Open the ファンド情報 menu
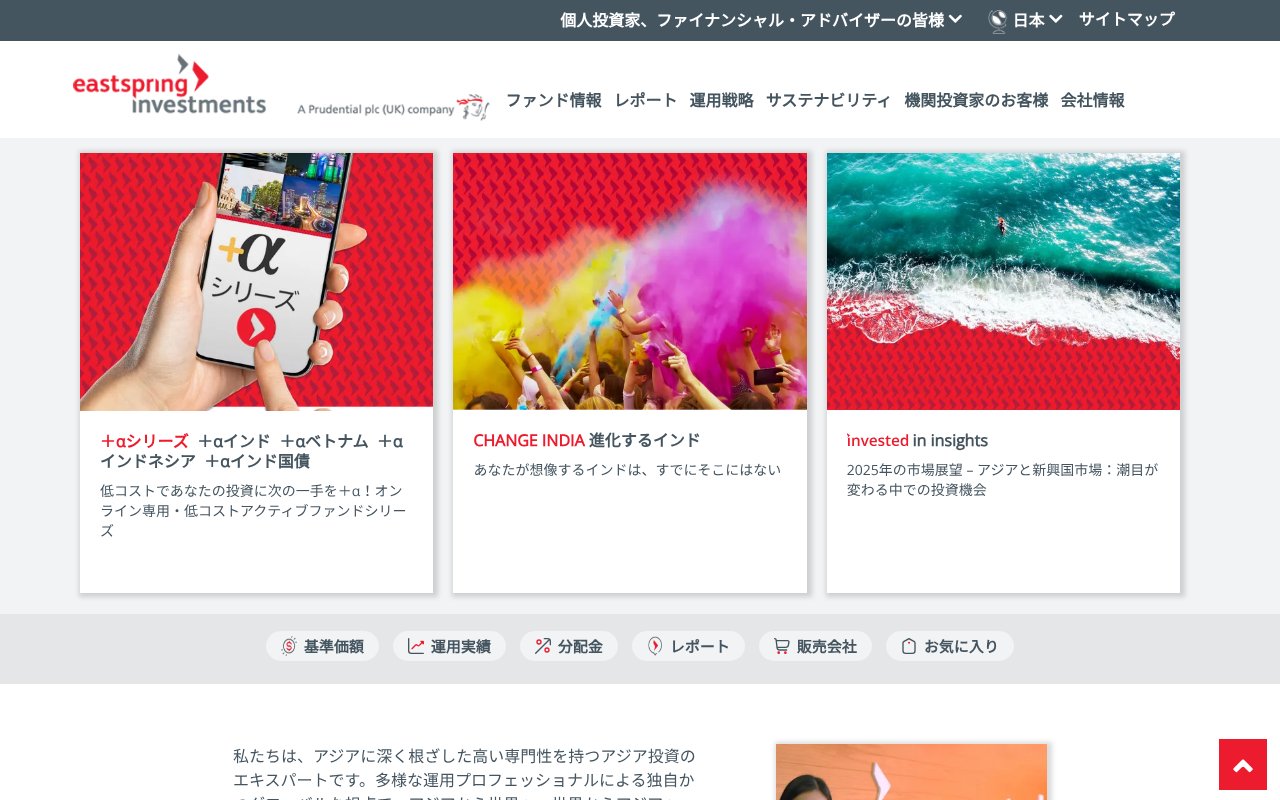The height and width of the screenshot is (800, 1280). (553, 100)
